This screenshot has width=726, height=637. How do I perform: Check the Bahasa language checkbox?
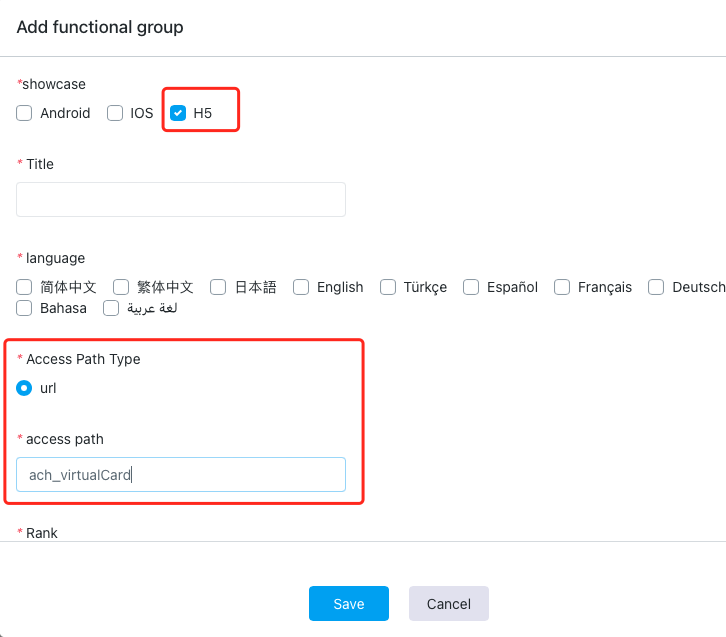(x=24, y=308)
